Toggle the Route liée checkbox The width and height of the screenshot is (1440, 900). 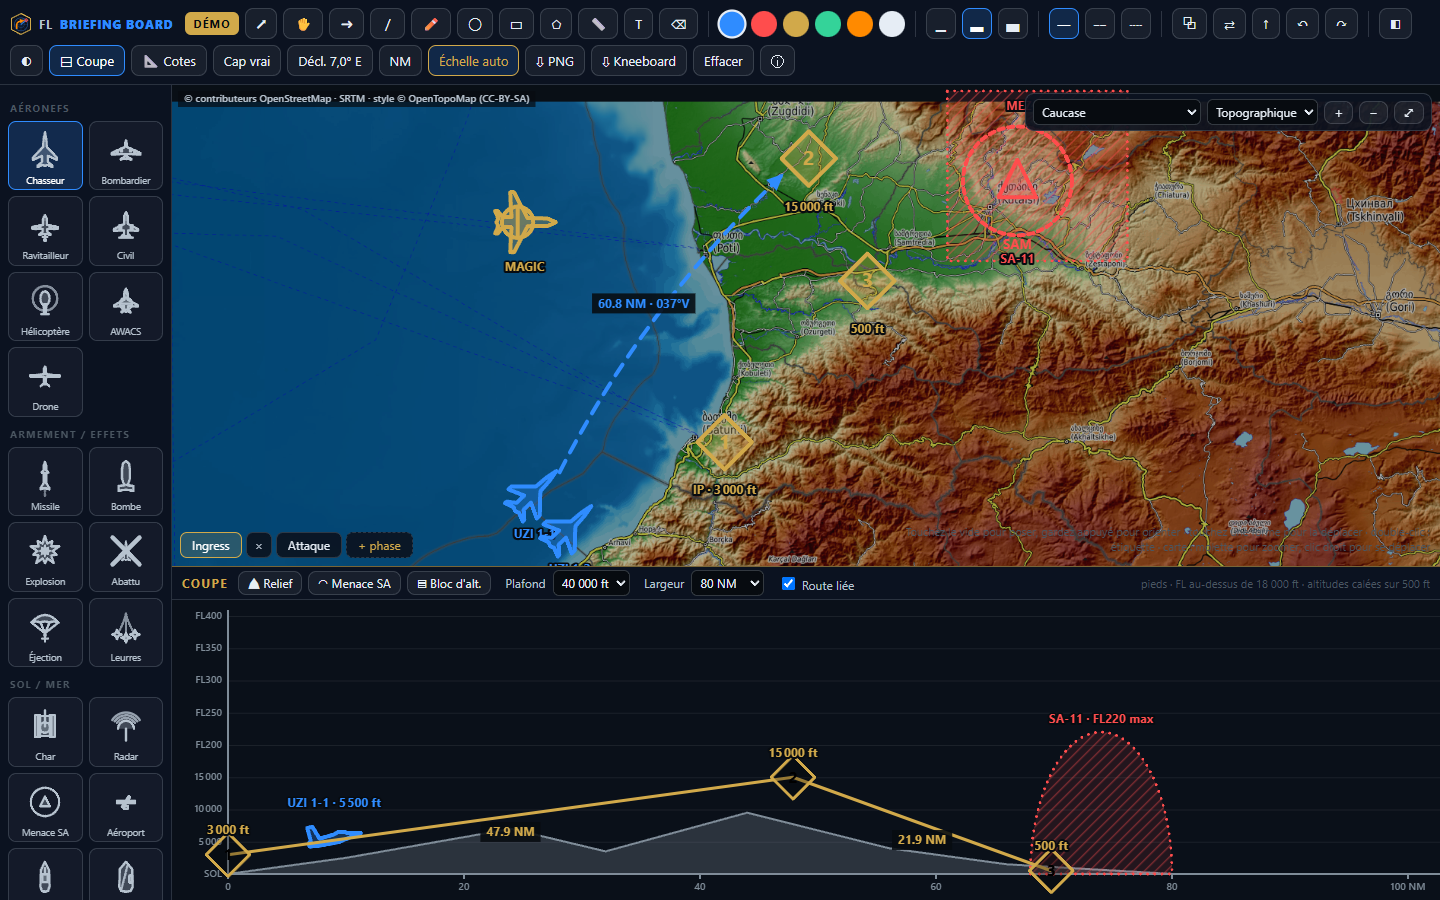pos(789,584)
